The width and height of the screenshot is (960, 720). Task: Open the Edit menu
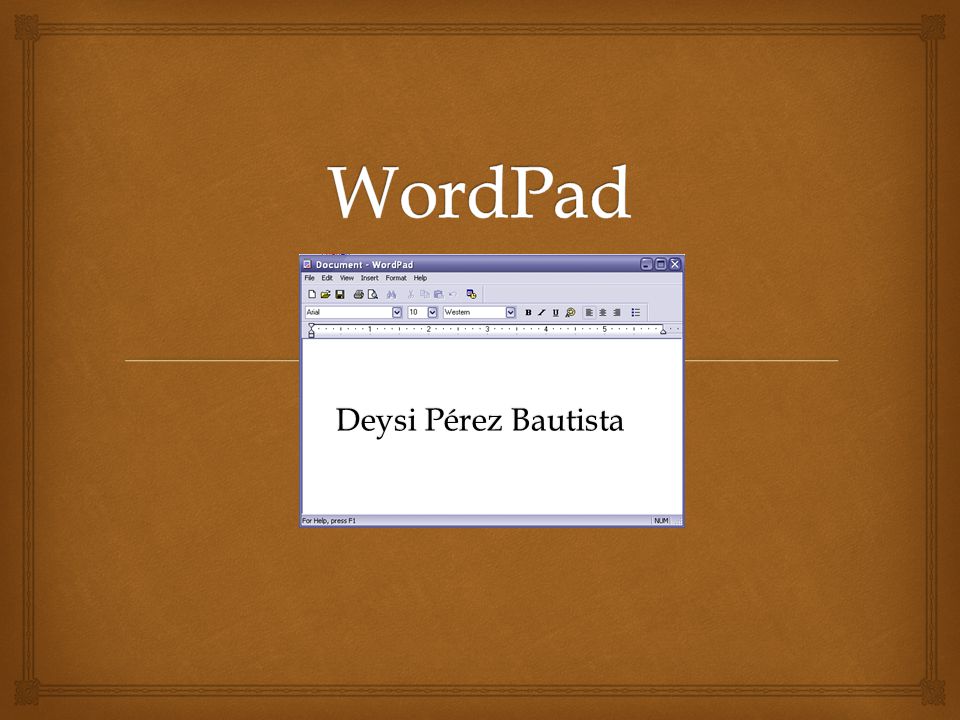tap(328, 278)
